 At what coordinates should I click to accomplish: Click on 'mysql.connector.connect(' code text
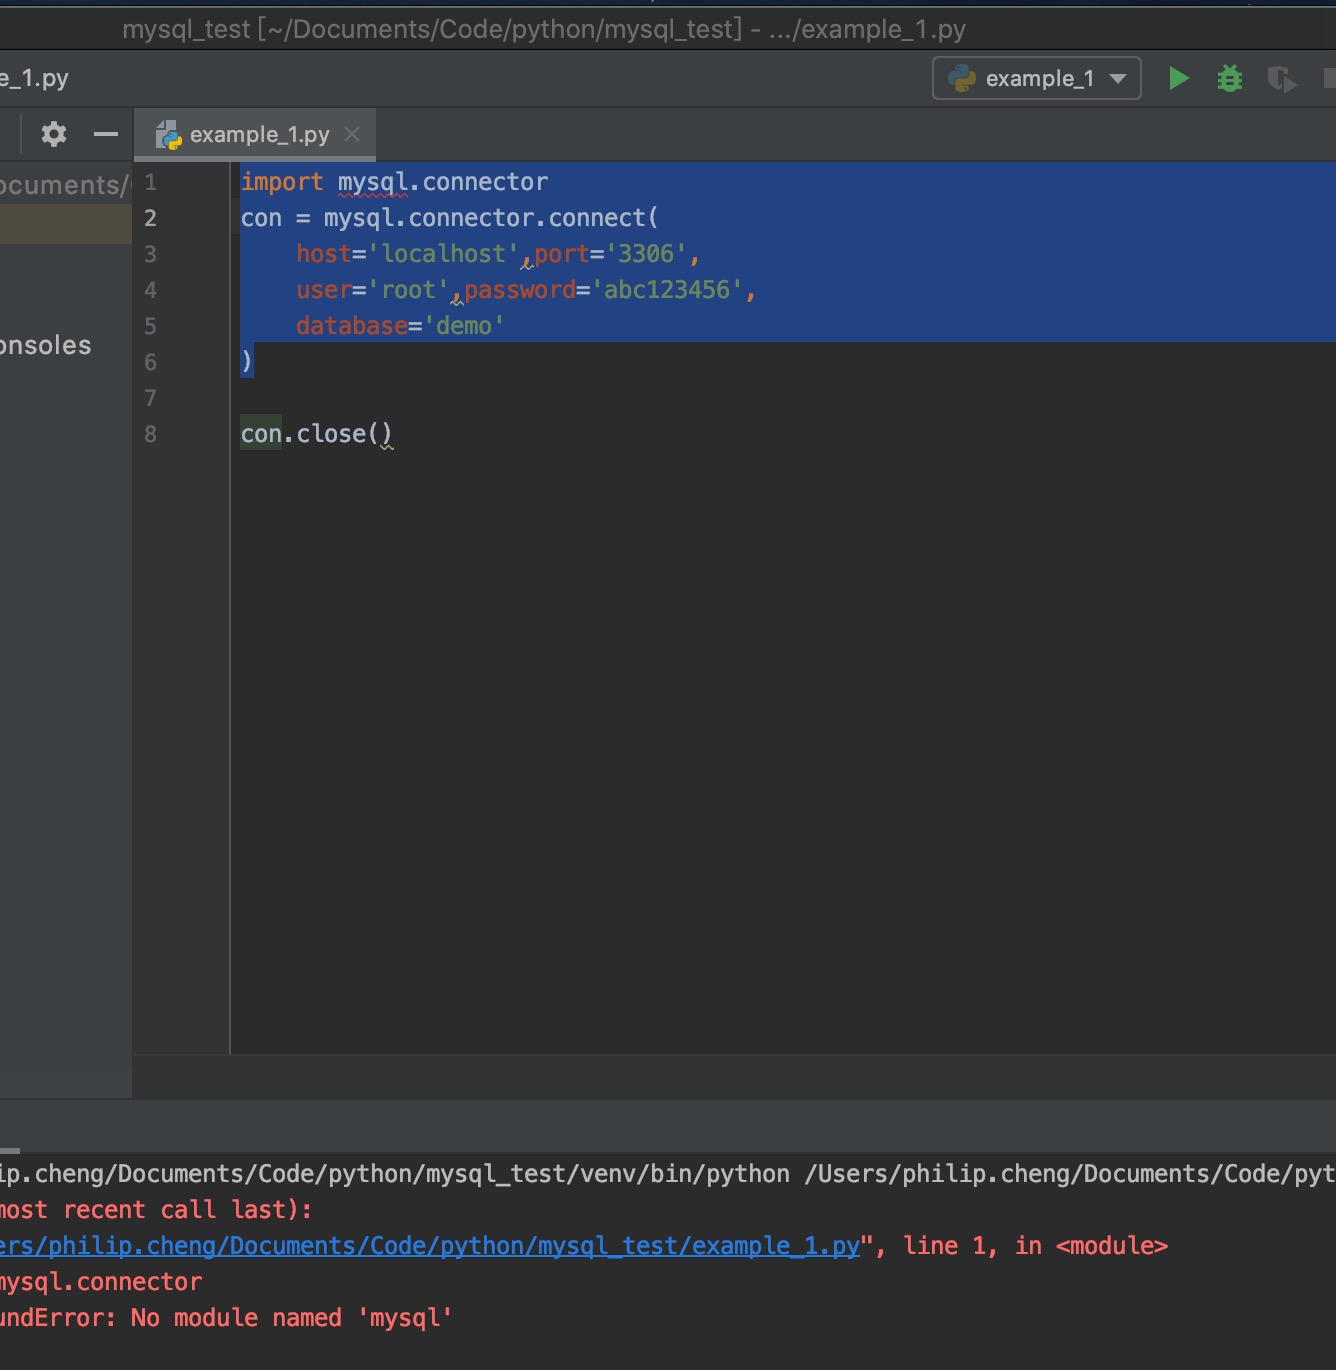click(490, 218)
